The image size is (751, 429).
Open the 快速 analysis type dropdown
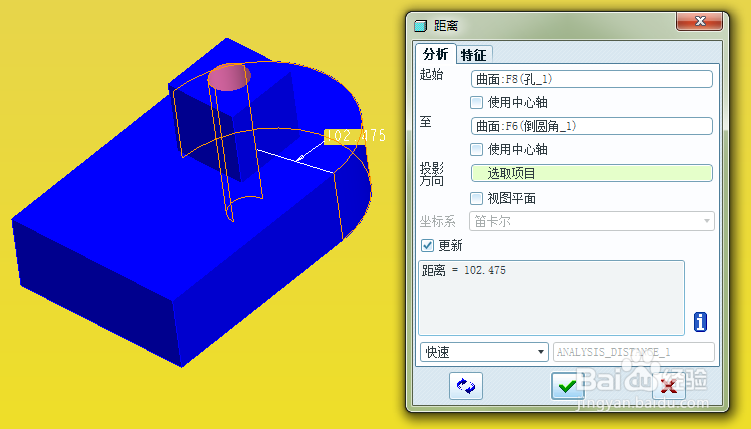484,352
